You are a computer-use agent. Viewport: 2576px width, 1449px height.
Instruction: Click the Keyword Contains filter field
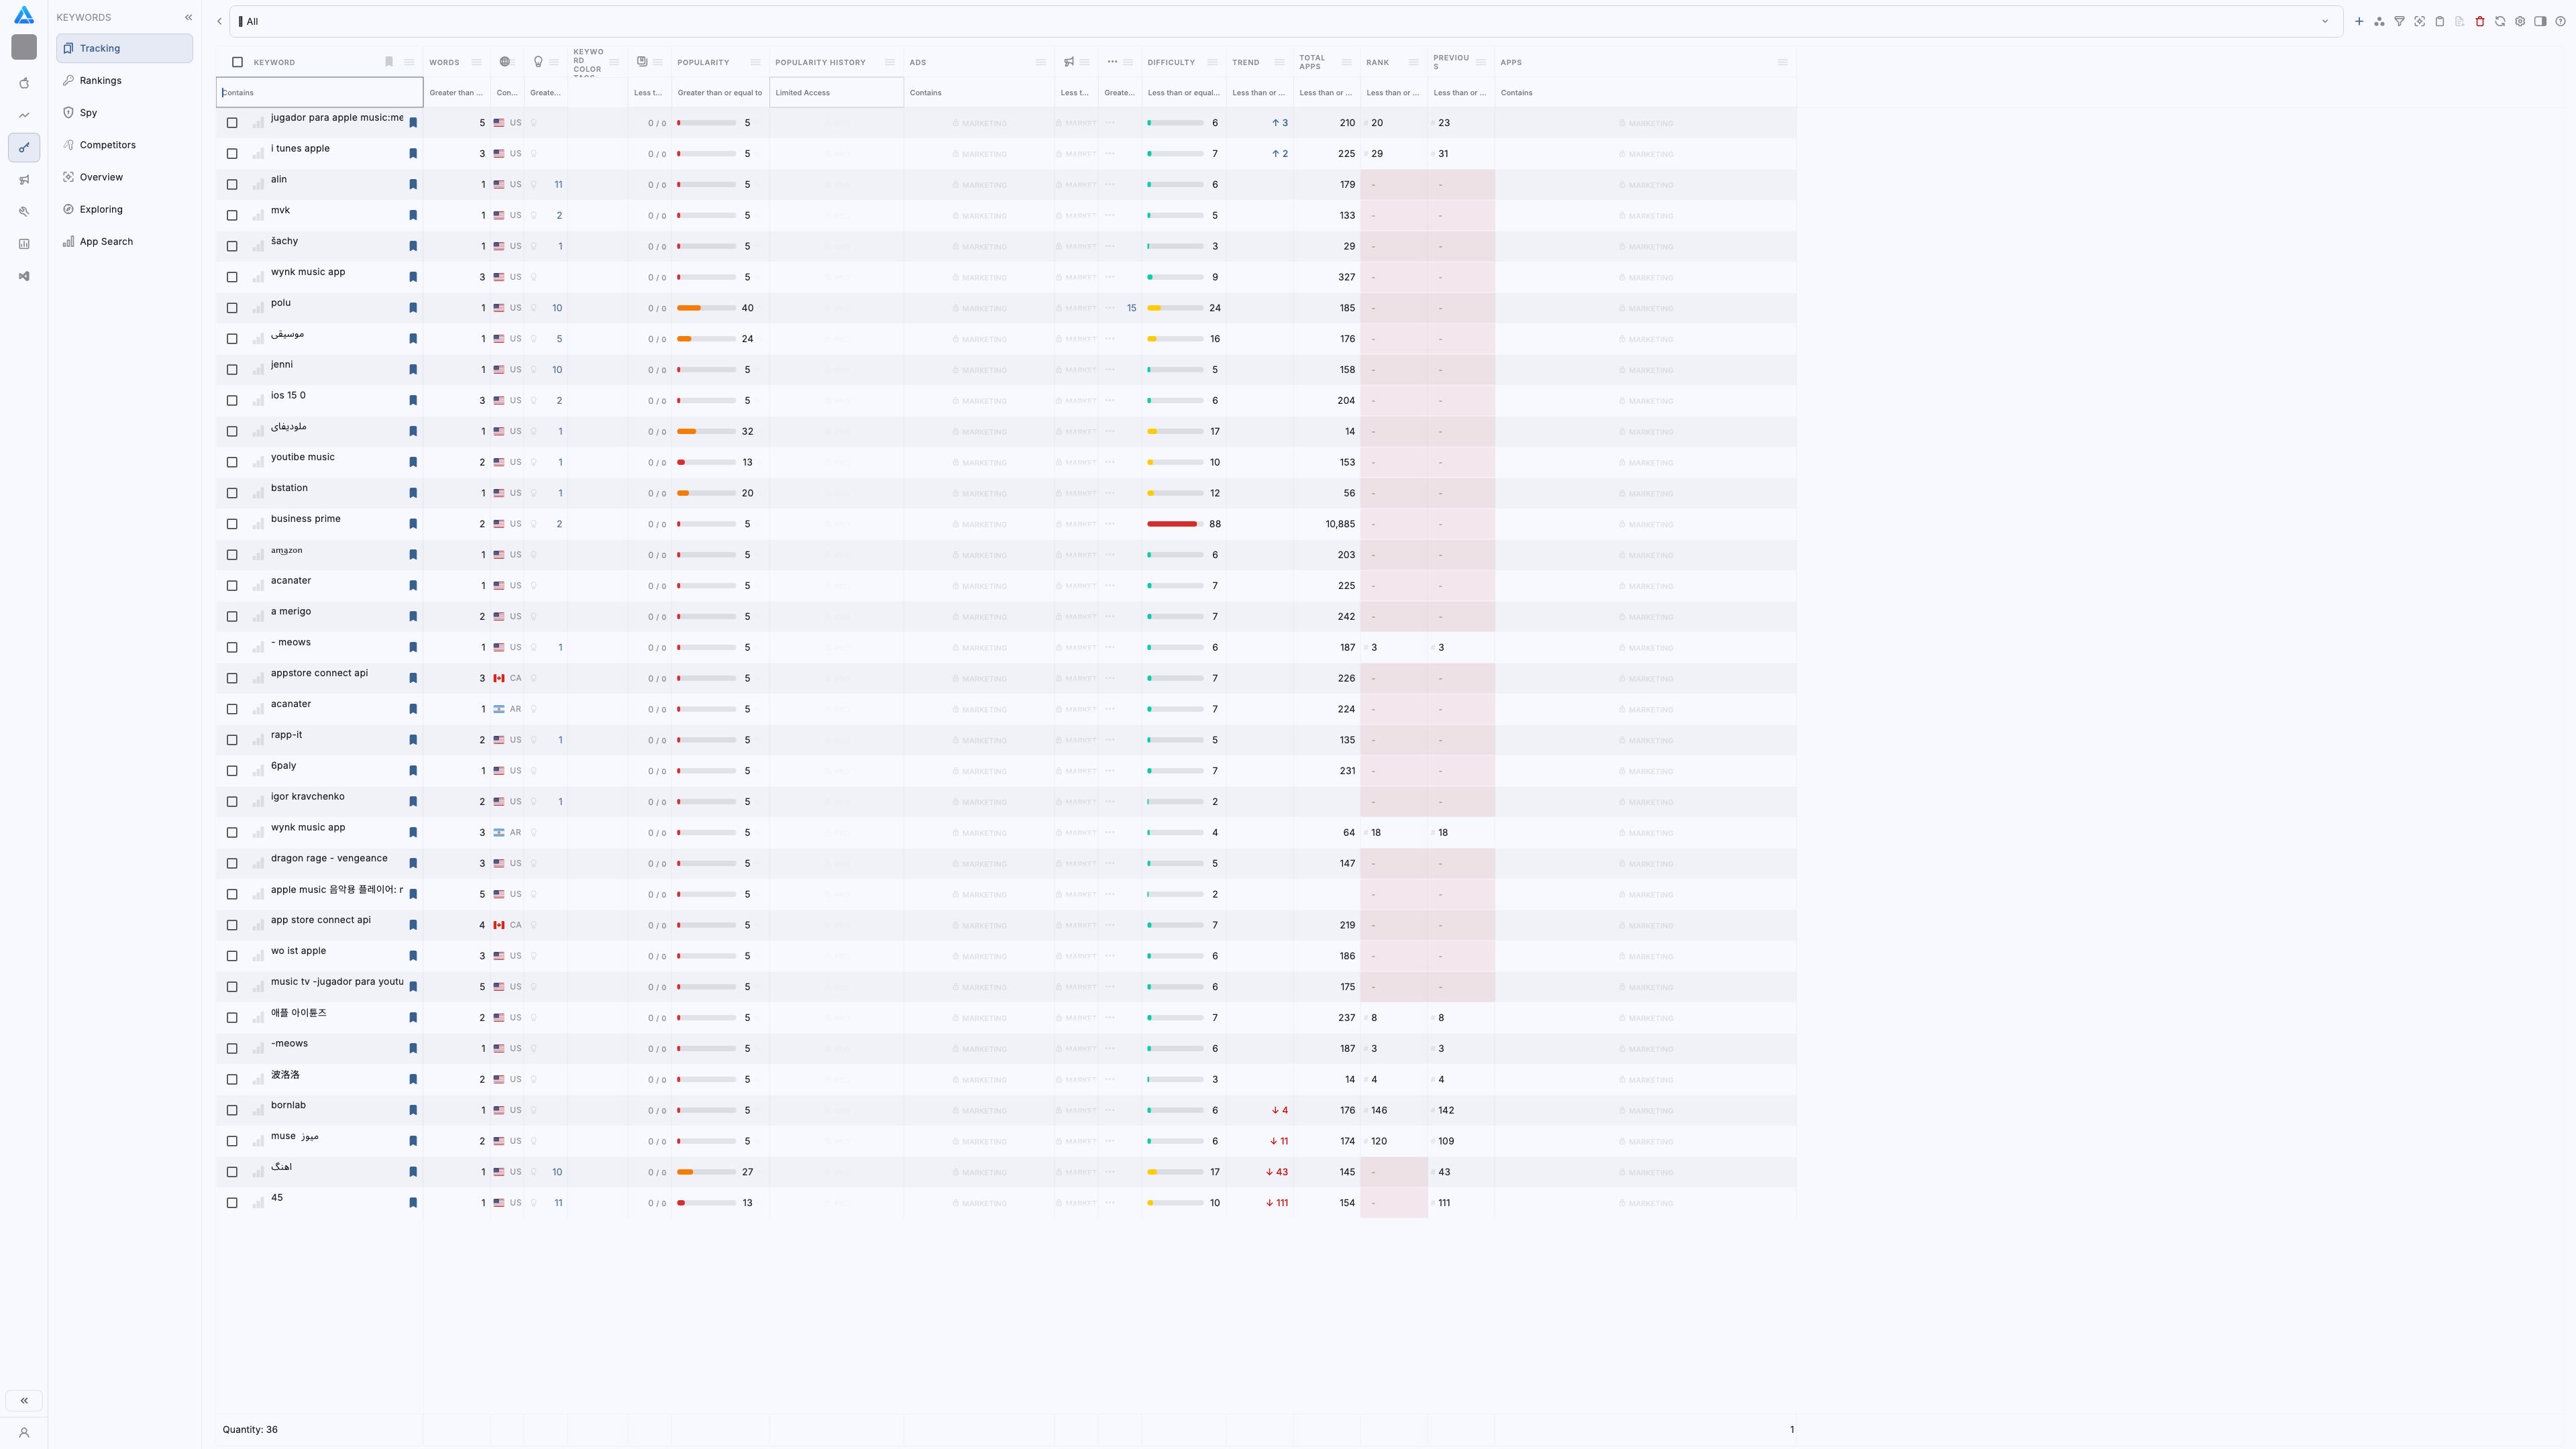(319, 92)
